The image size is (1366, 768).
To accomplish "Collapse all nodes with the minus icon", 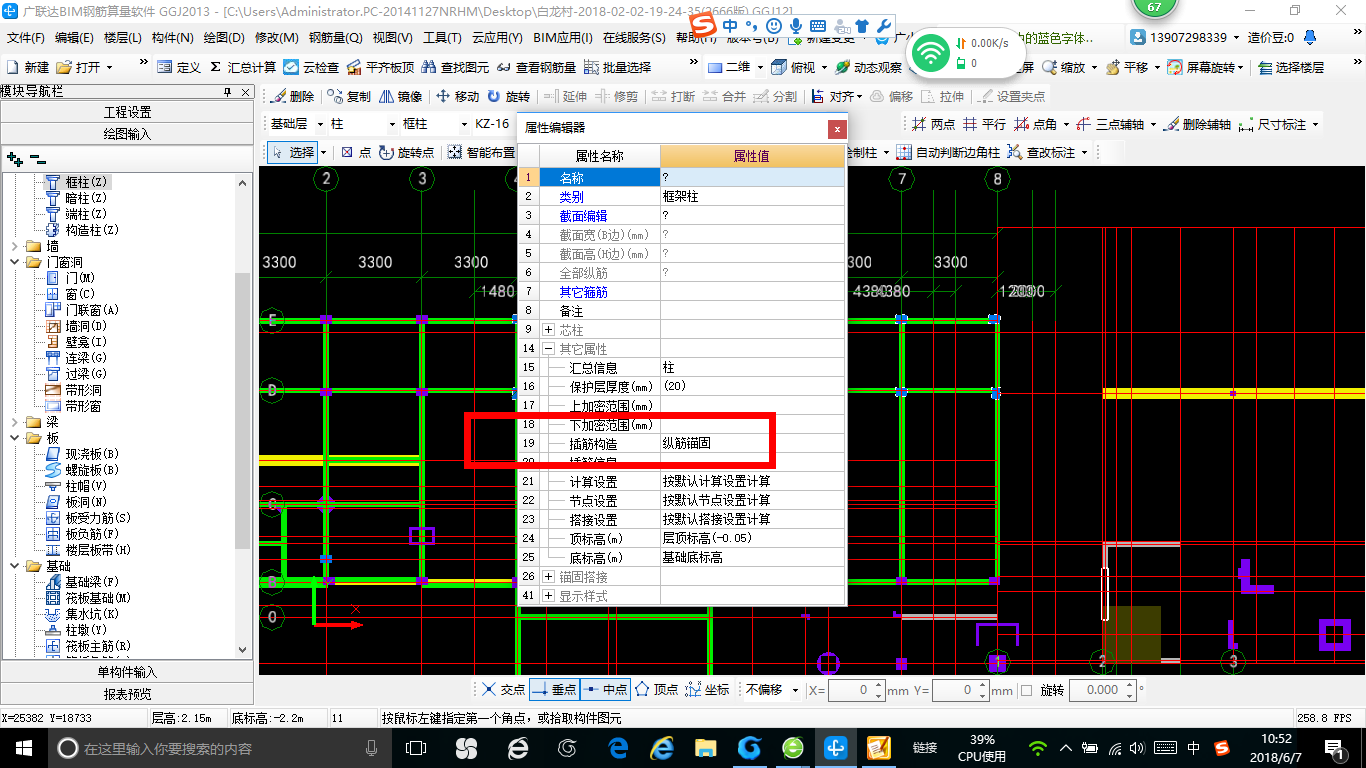I will (37, 159).
